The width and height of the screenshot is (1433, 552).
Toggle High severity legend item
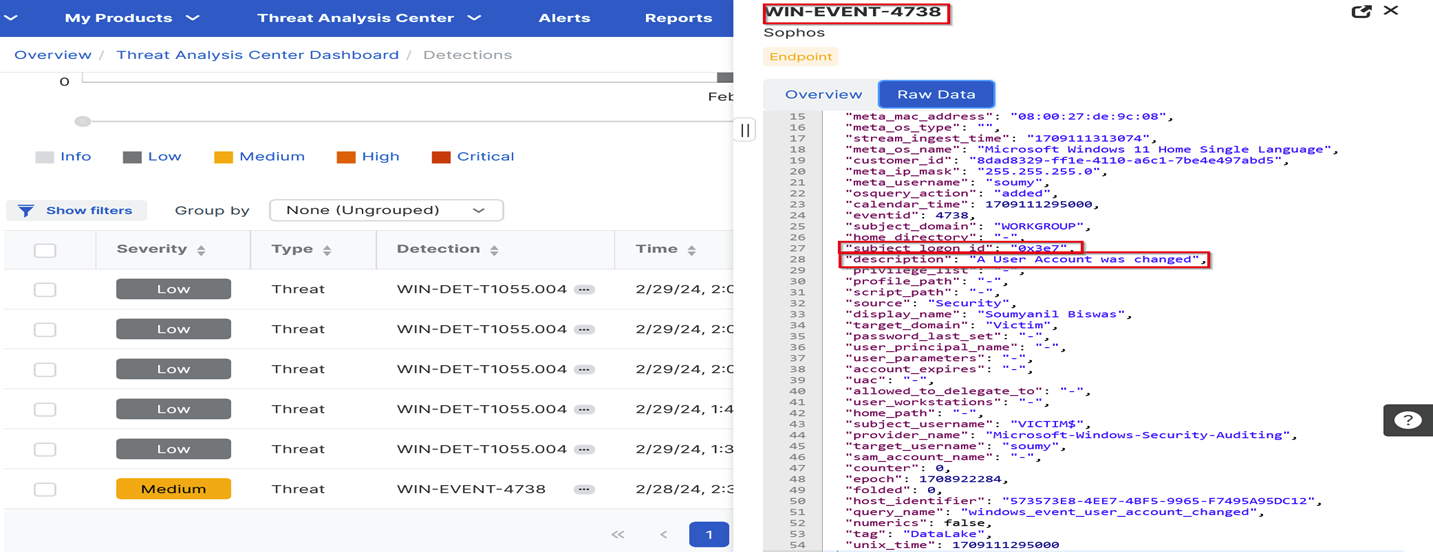368,157
